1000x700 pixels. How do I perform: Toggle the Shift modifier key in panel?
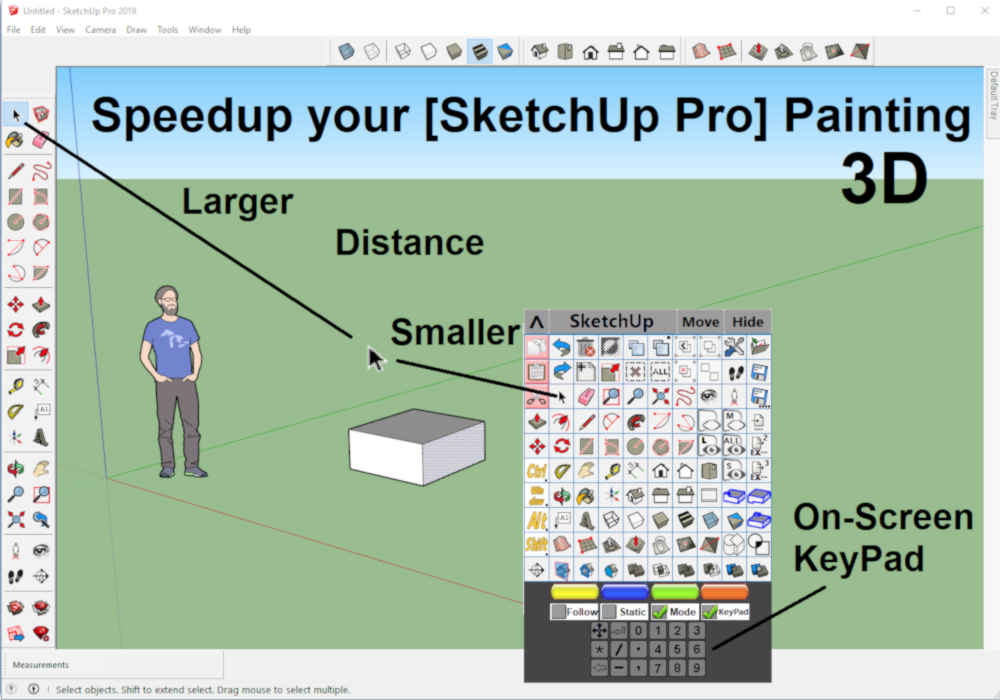[536, 544]
